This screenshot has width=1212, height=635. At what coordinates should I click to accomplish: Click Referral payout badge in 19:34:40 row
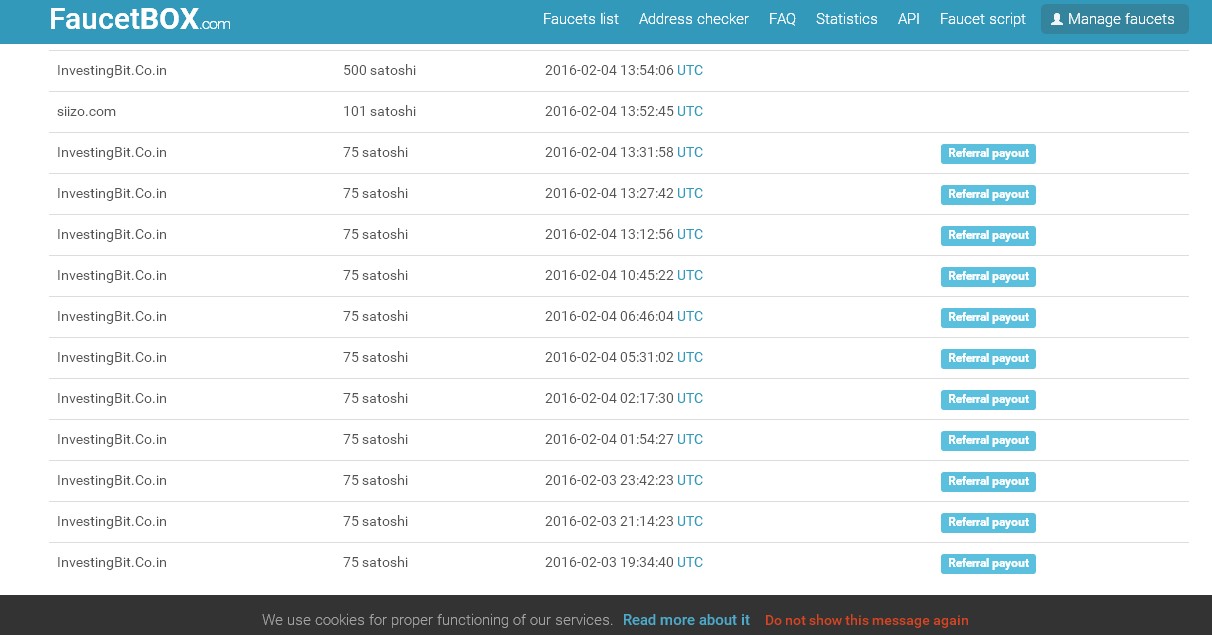988,563
